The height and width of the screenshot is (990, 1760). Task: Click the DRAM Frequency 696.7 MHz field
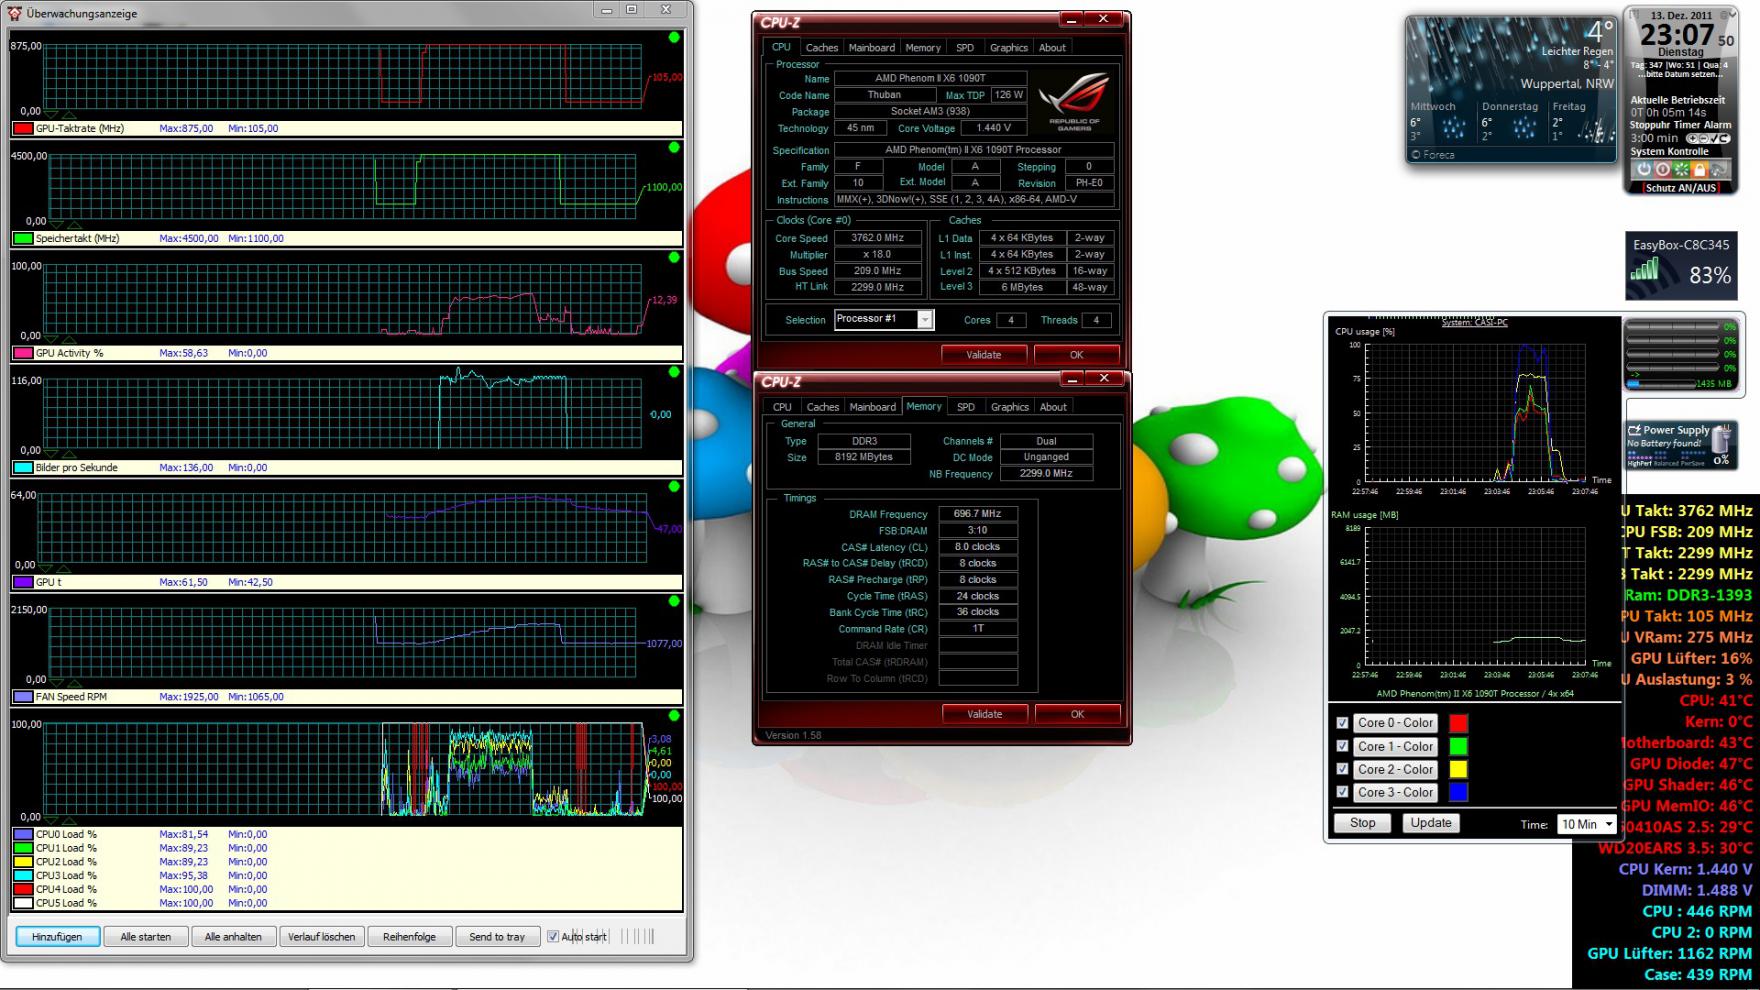click(x=977, y=514)
